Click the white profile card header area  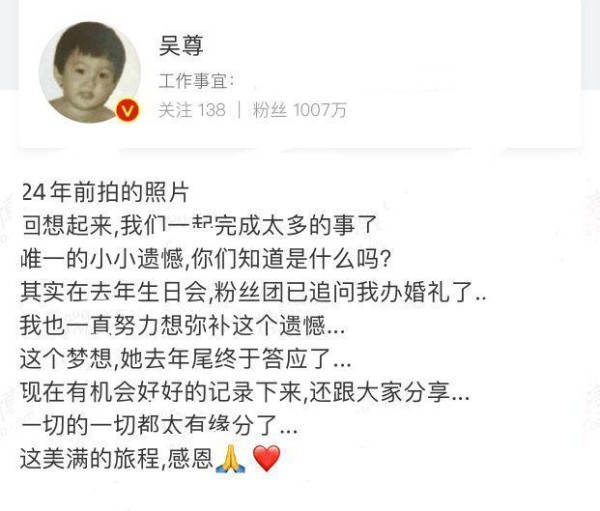coord(300,73)
